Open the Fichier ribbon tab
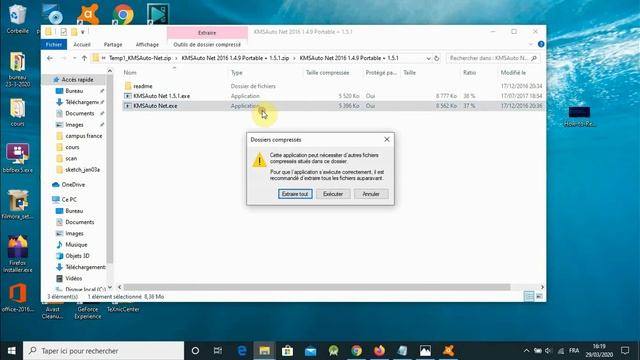The height and width of the screenshot is (360, 640). tap(54, 44)
